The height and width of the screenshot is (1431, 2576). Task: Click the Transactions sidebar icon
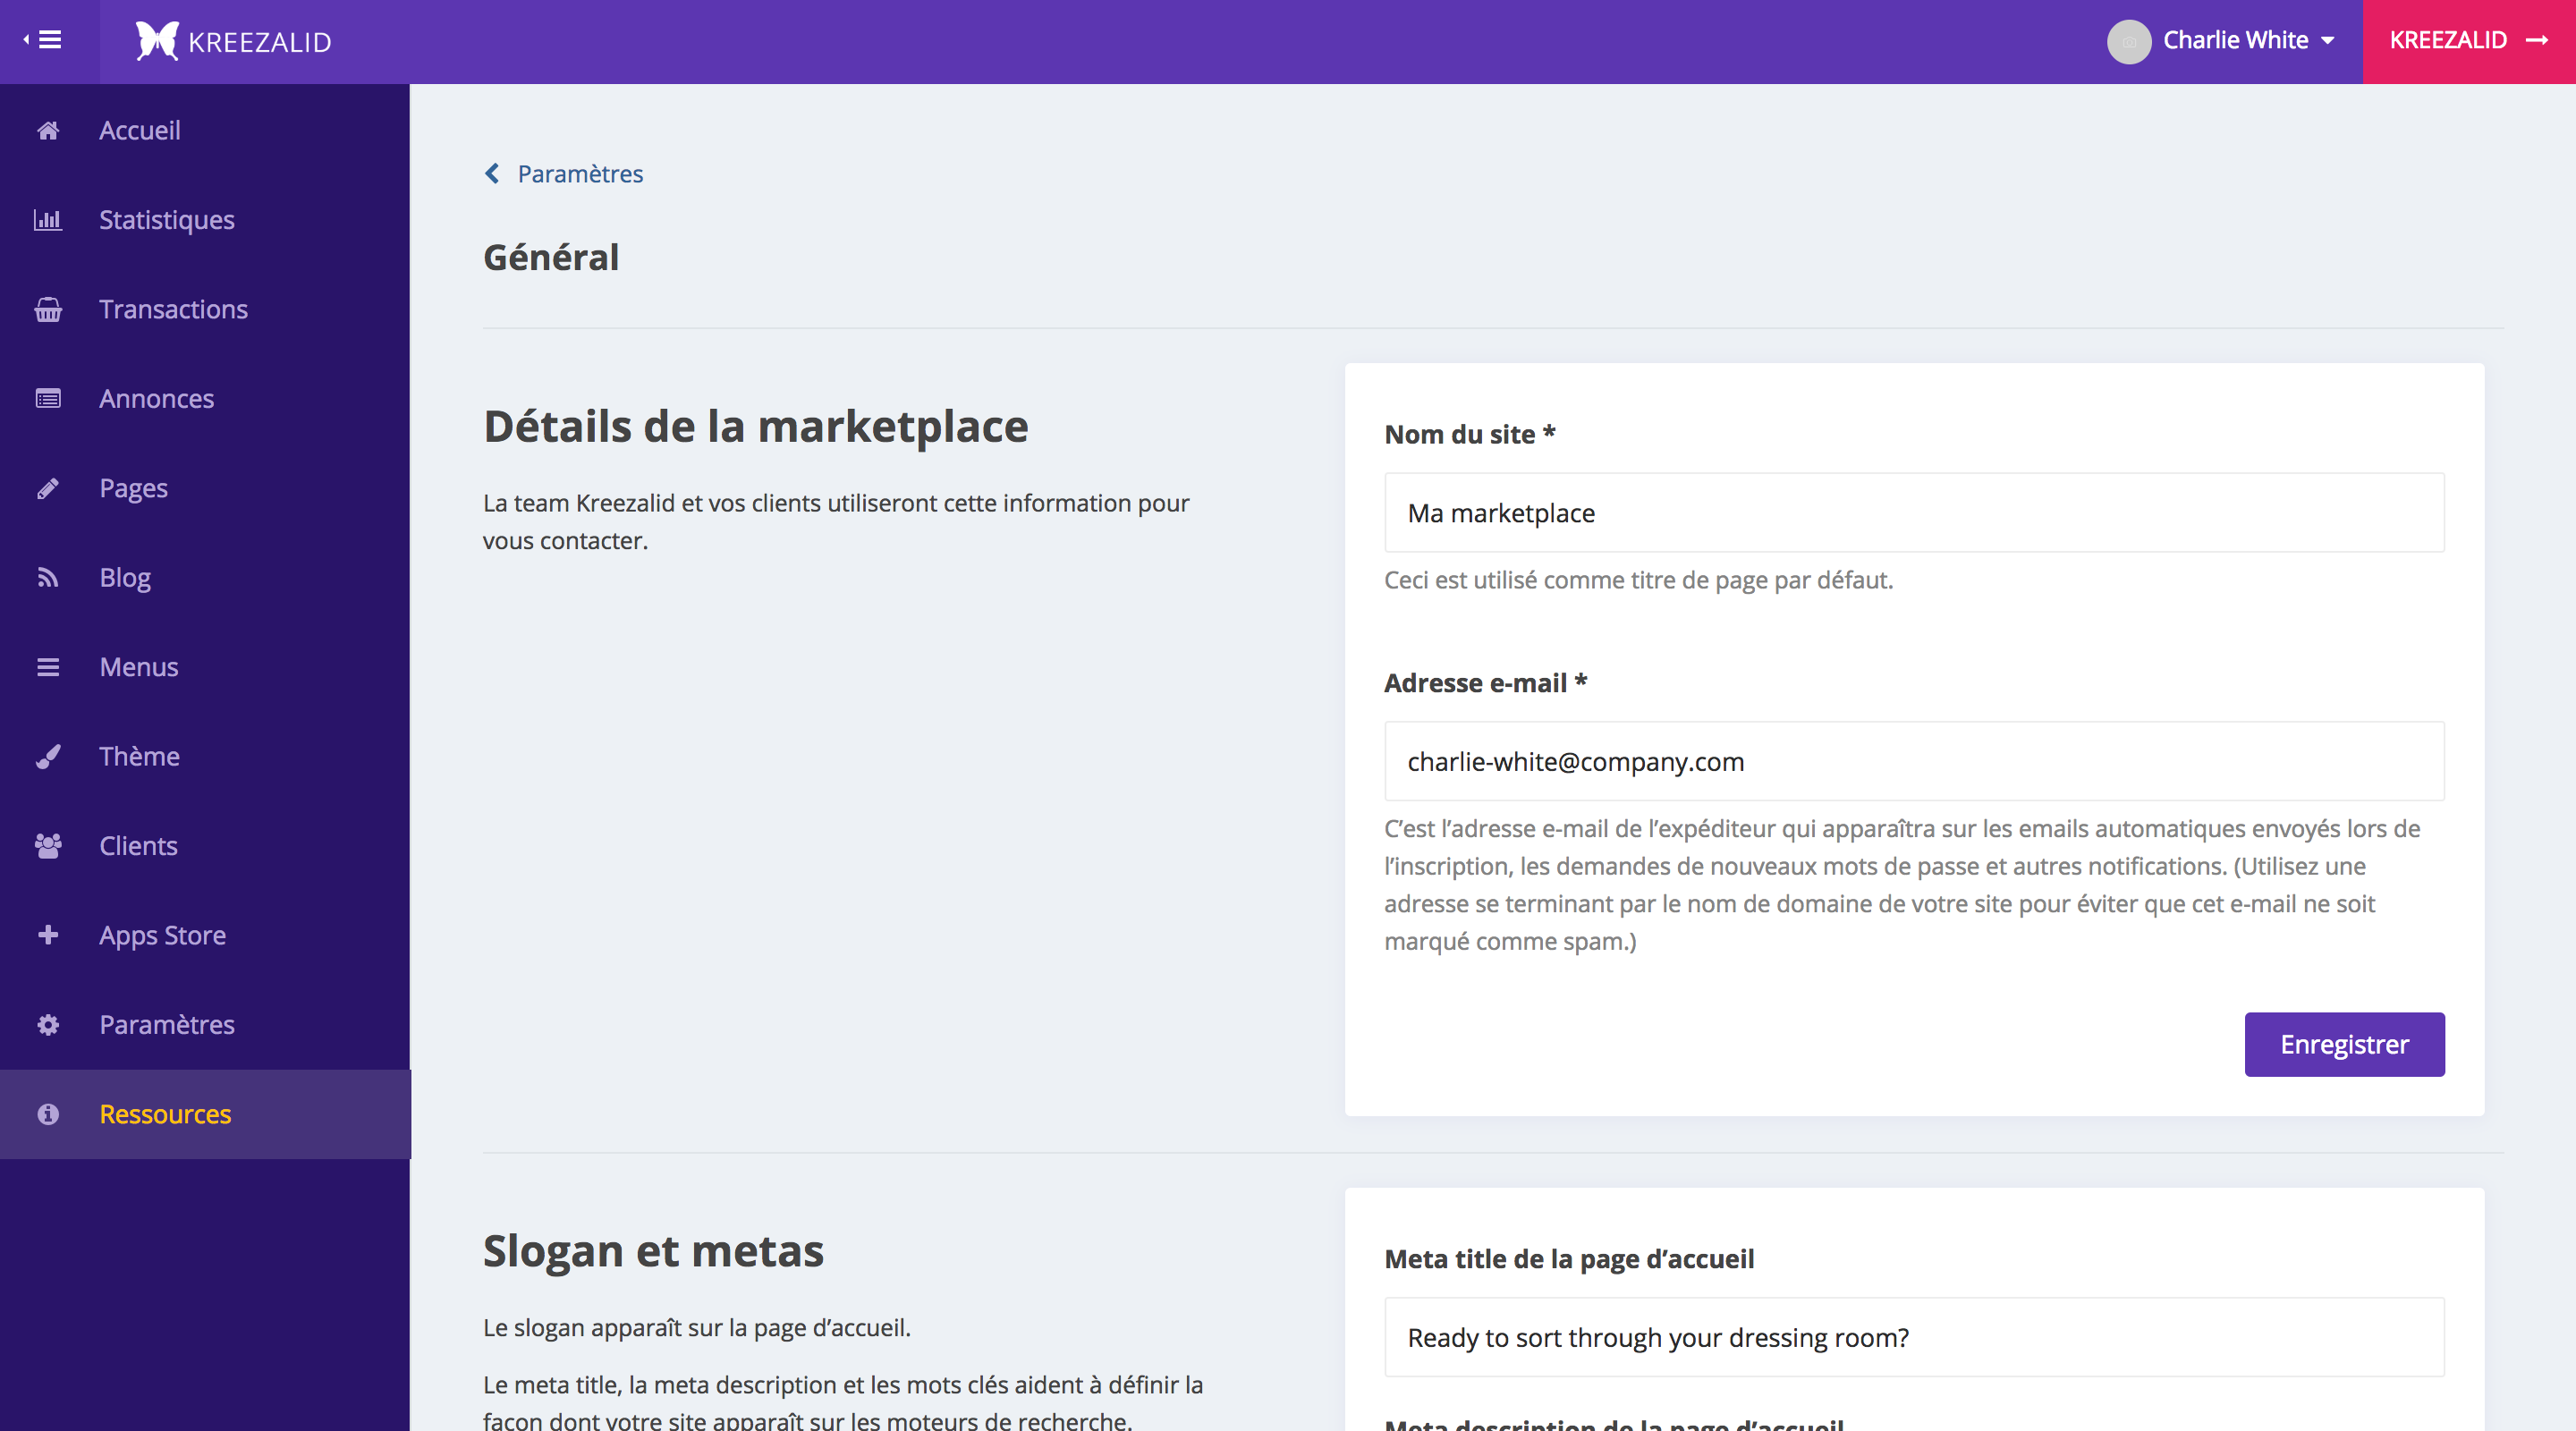(x=47, y=309)
